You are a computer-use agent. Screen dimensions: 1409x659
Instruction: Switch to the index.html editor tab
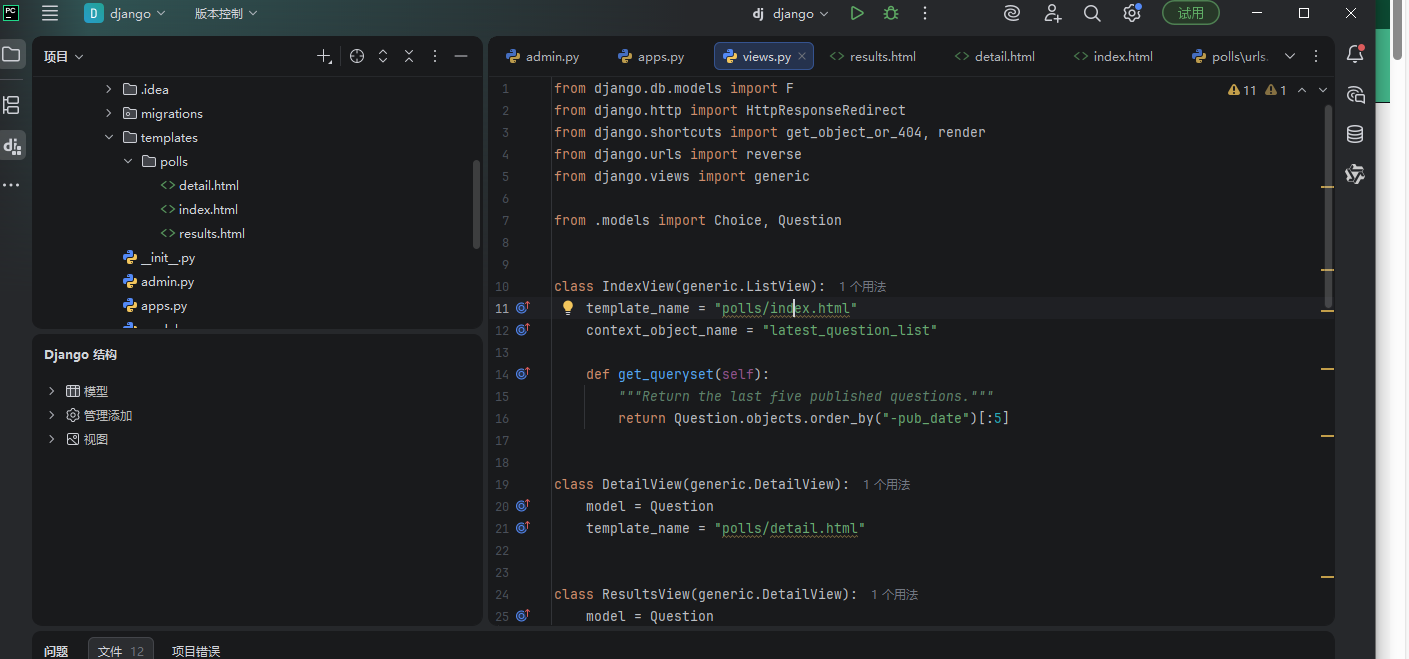click(1112, 56)
